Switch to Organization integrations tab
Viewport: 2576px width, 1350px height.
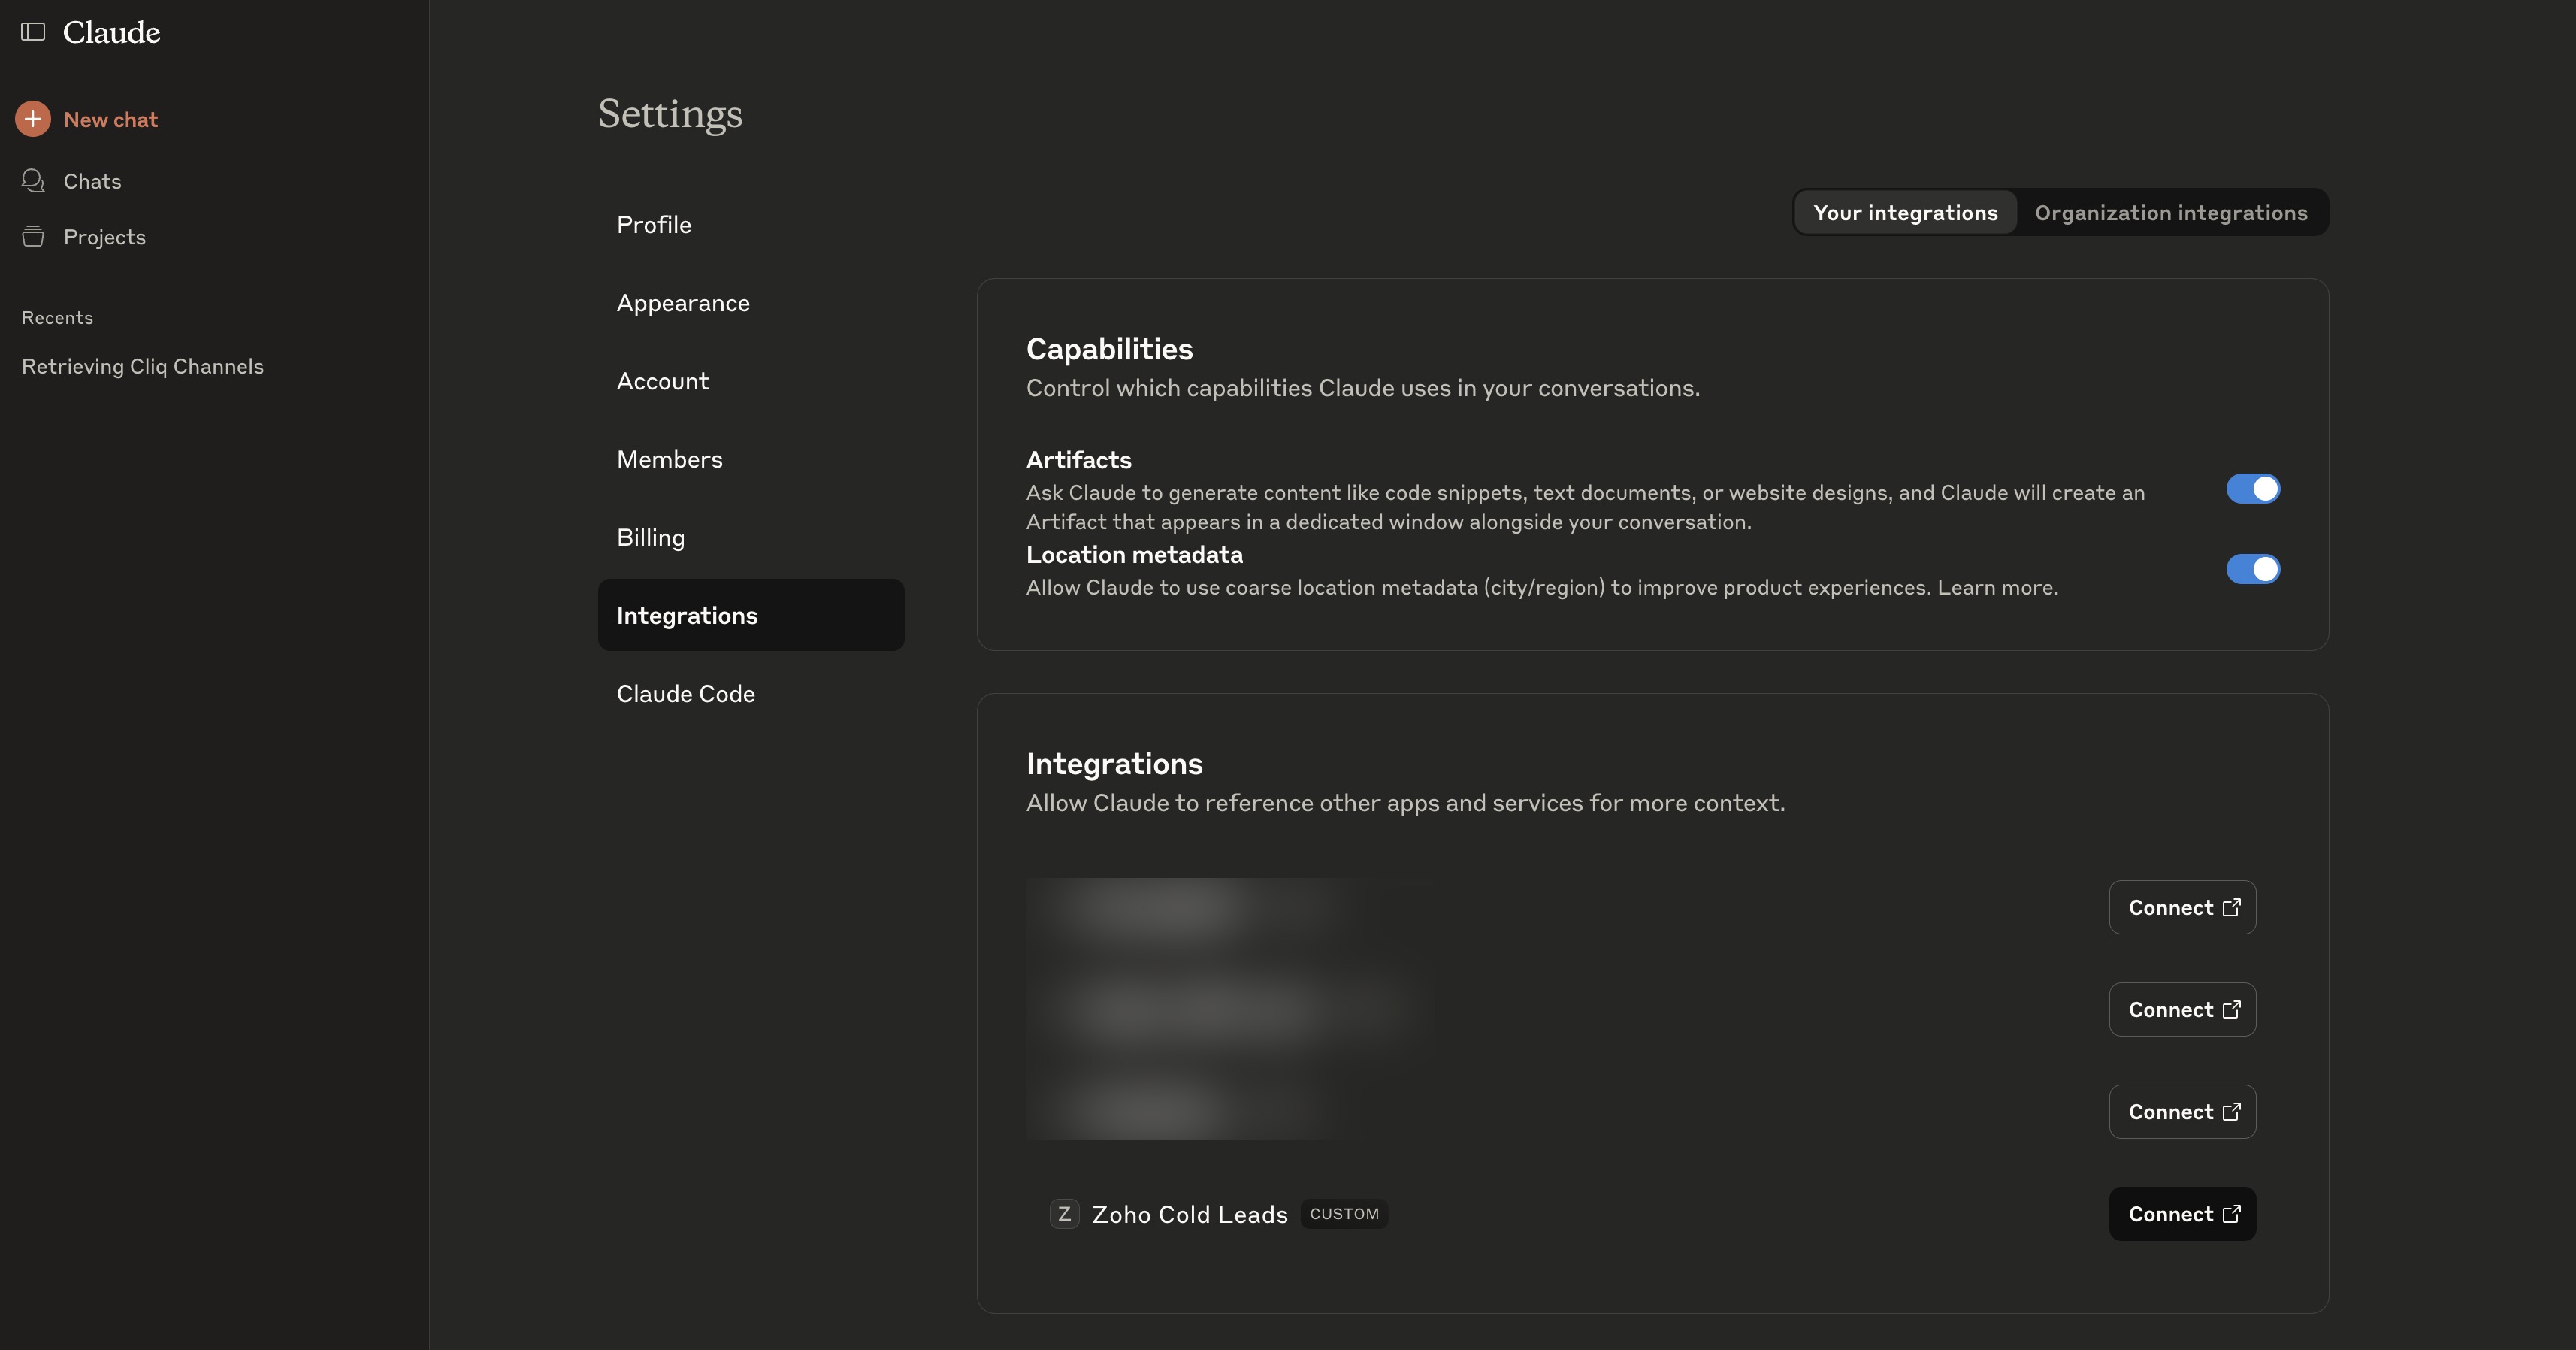pos(2170,213)
